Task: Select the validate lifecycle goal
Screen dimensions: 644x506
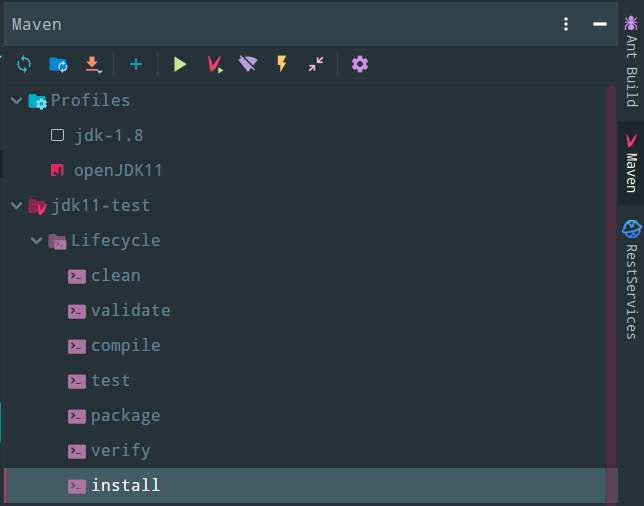Action: (310, 310)
